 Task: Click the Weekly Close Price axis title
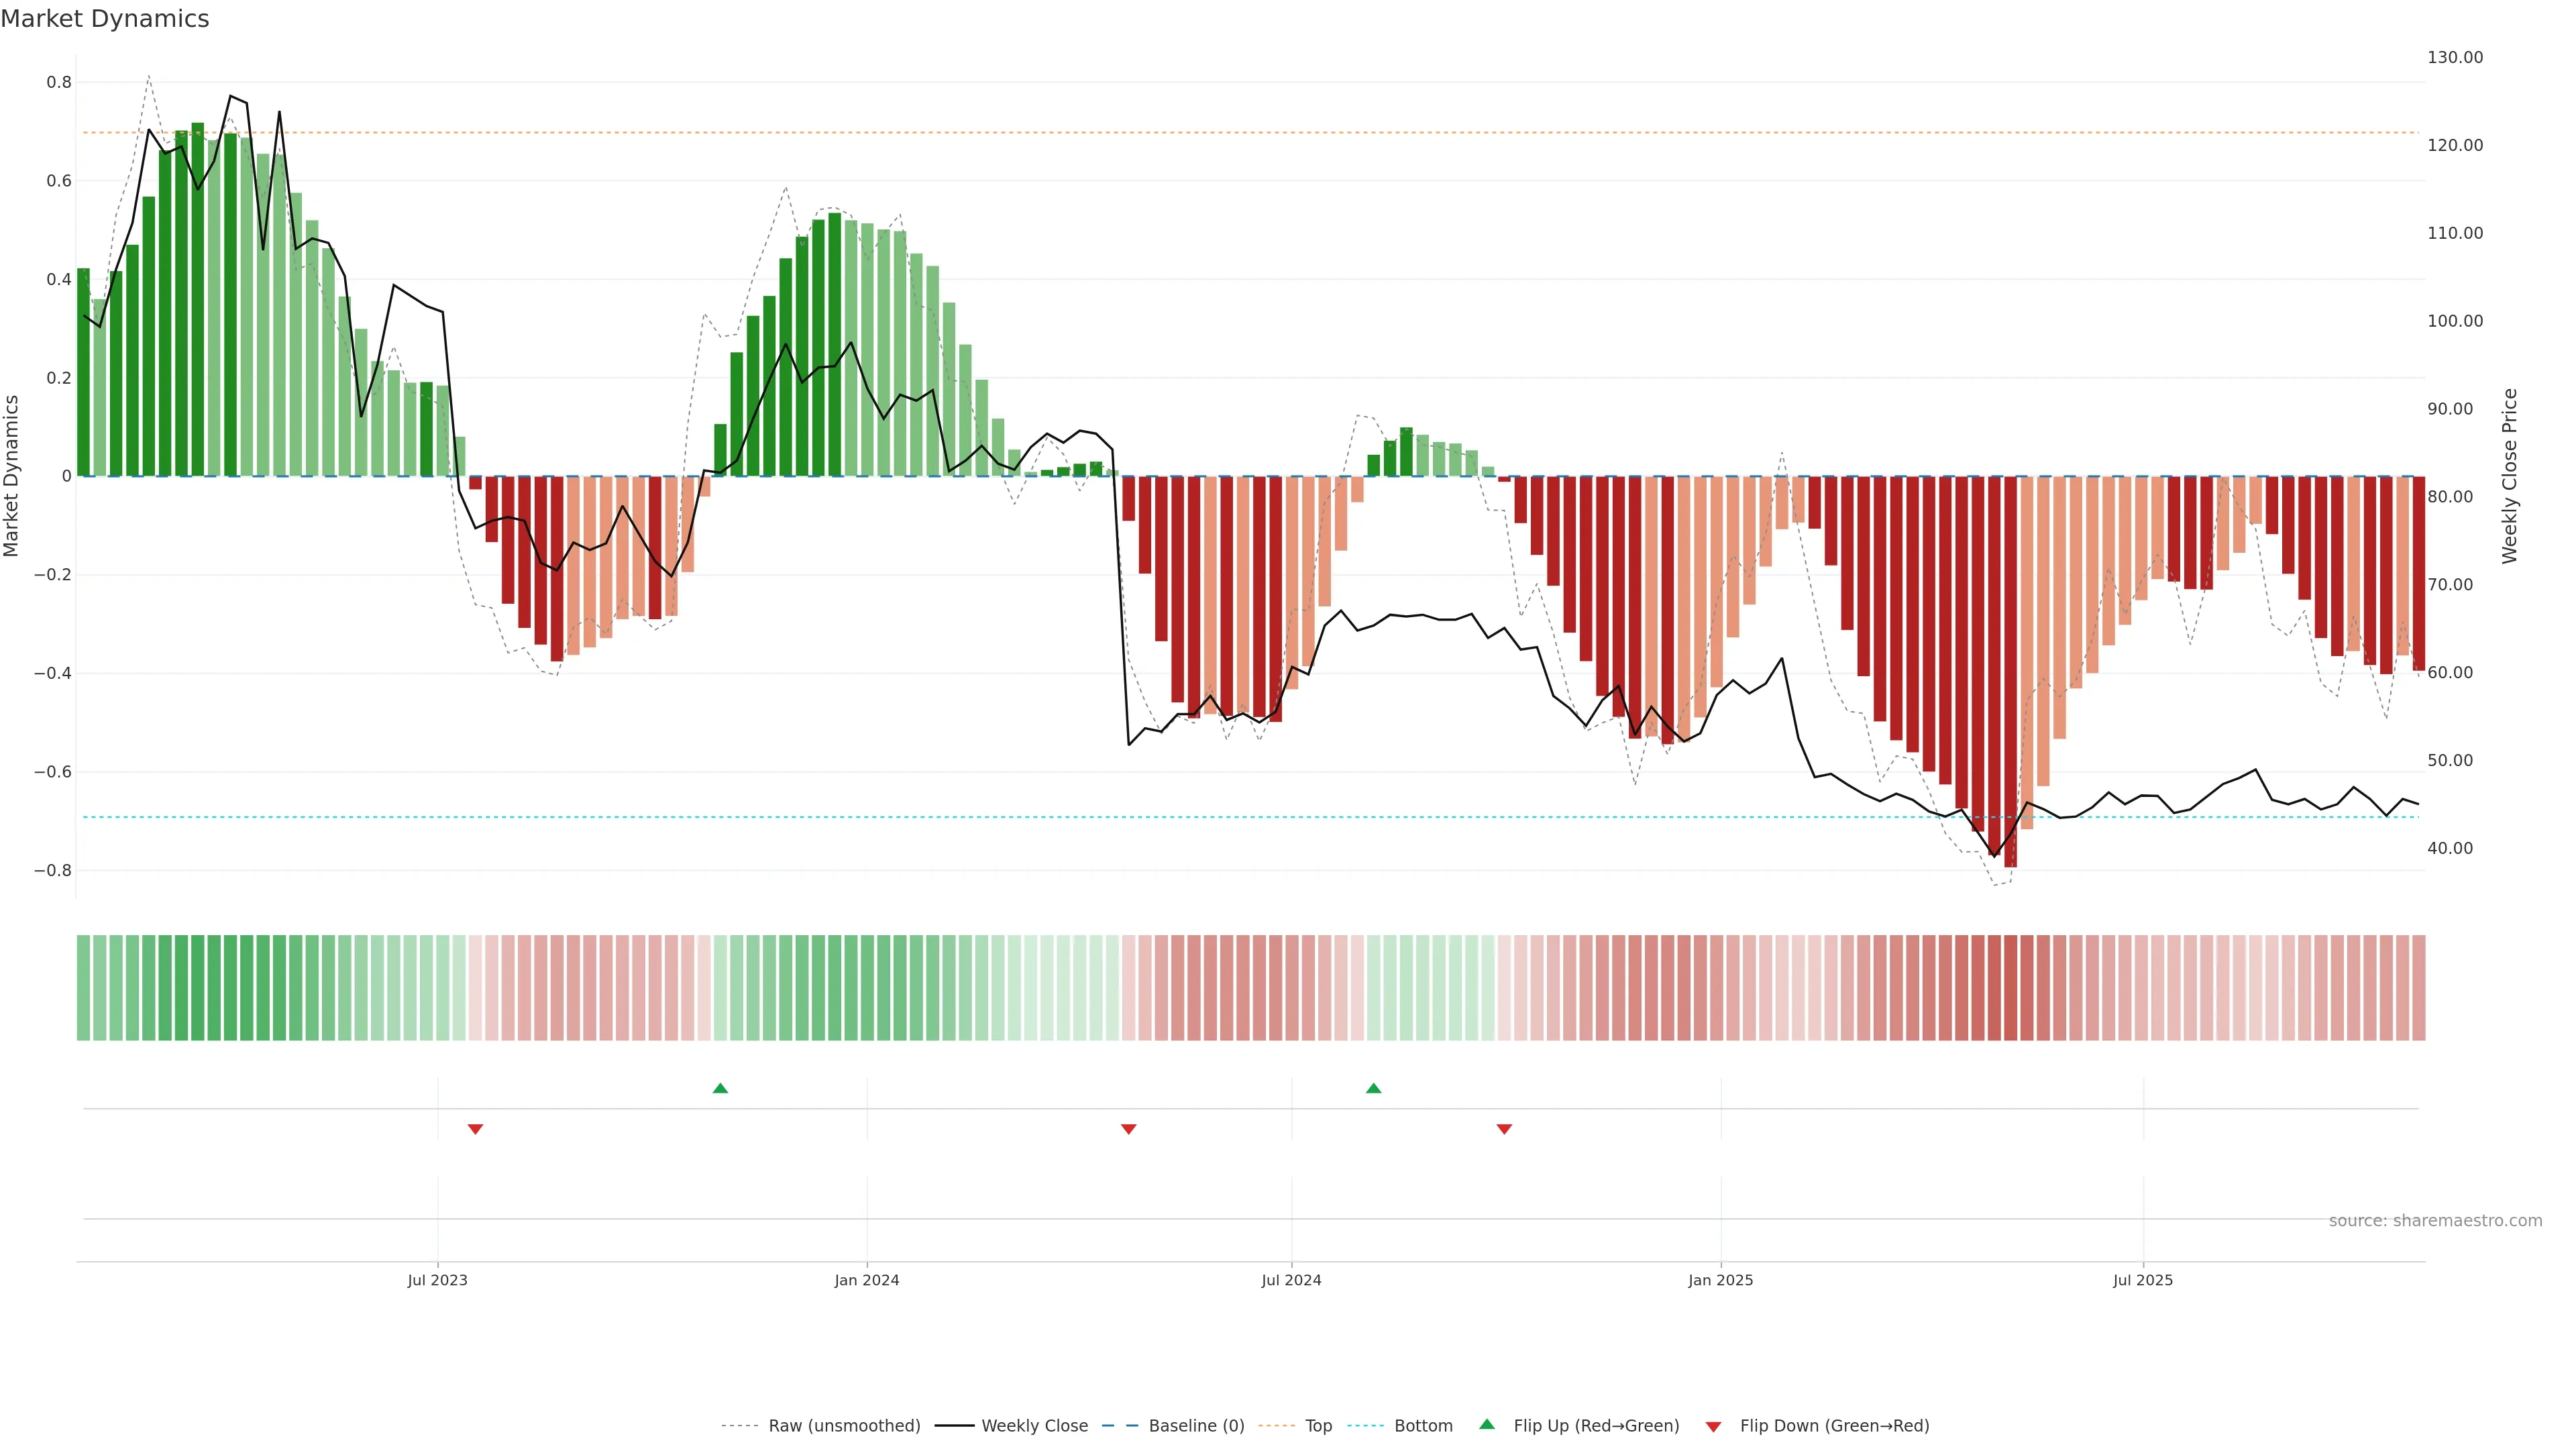click(2509, 476)
